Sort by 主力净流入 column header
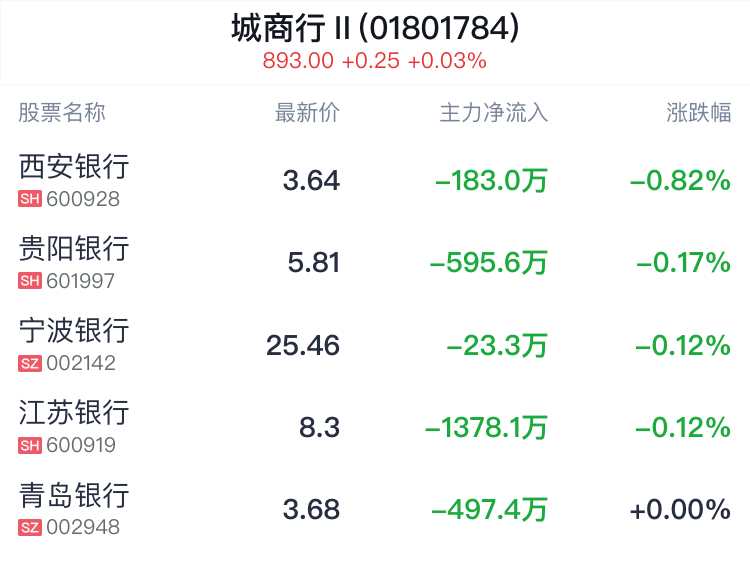 (494, 113)
